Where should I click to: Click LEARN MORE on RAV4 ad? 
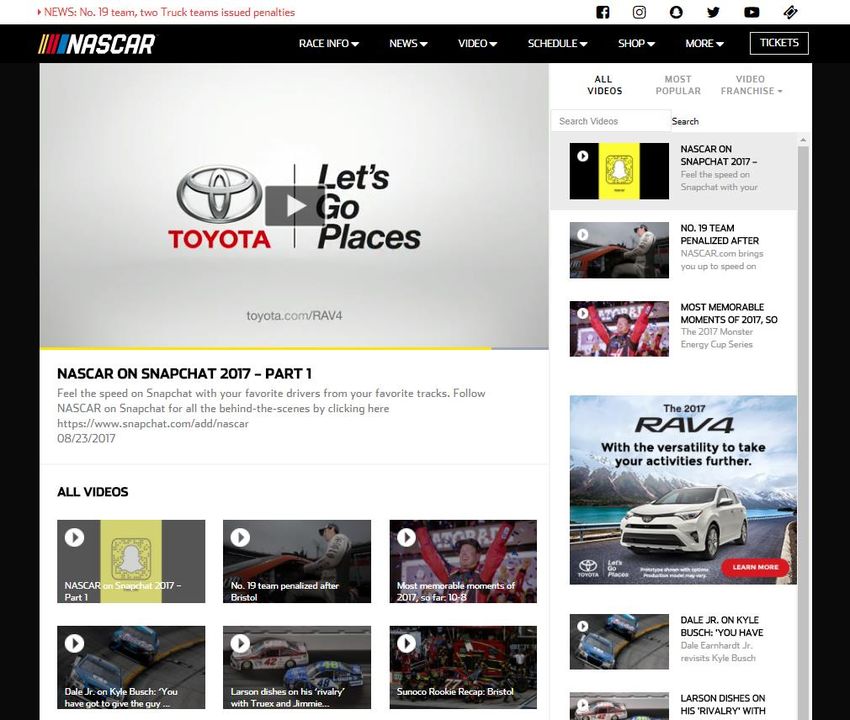(755, 567)
